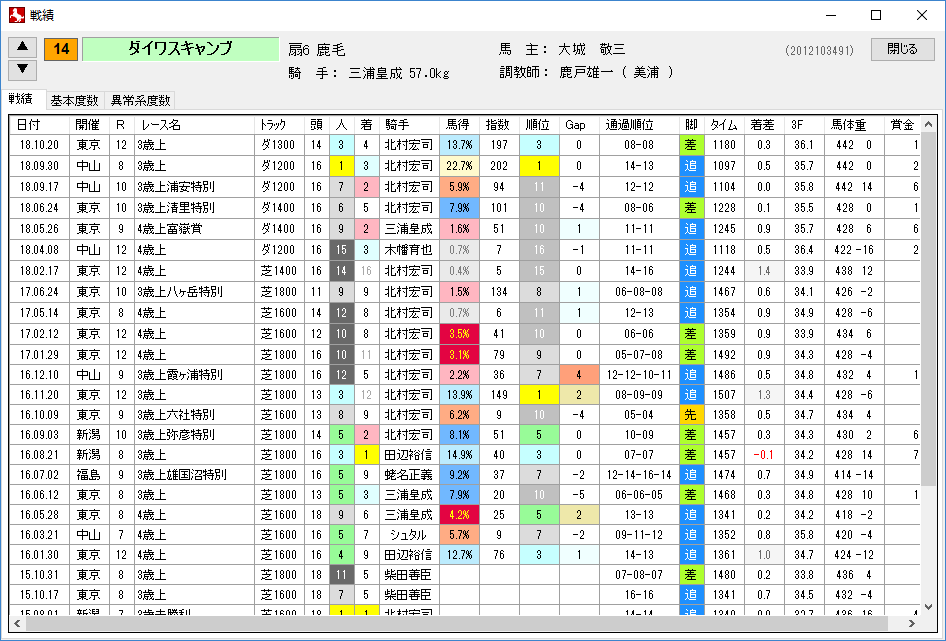Select race name 3歳上六社特別
The image size is (946, 641).
tap(176, 415)
